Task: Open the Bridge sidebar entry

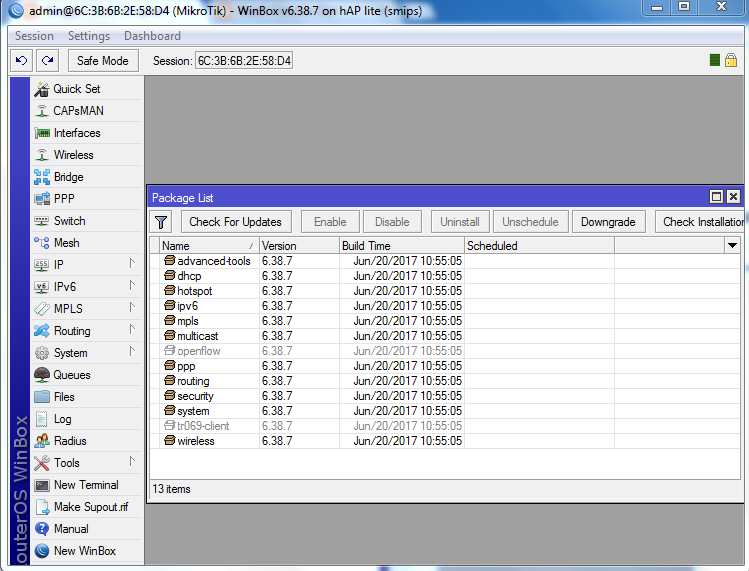Action: coord(87,177)
